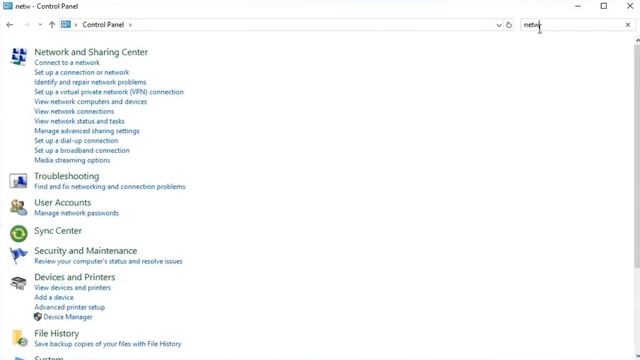Viewport: 640px width, 360px height.
Task: Open Save backup copies with File History
Action: [108, 344]
